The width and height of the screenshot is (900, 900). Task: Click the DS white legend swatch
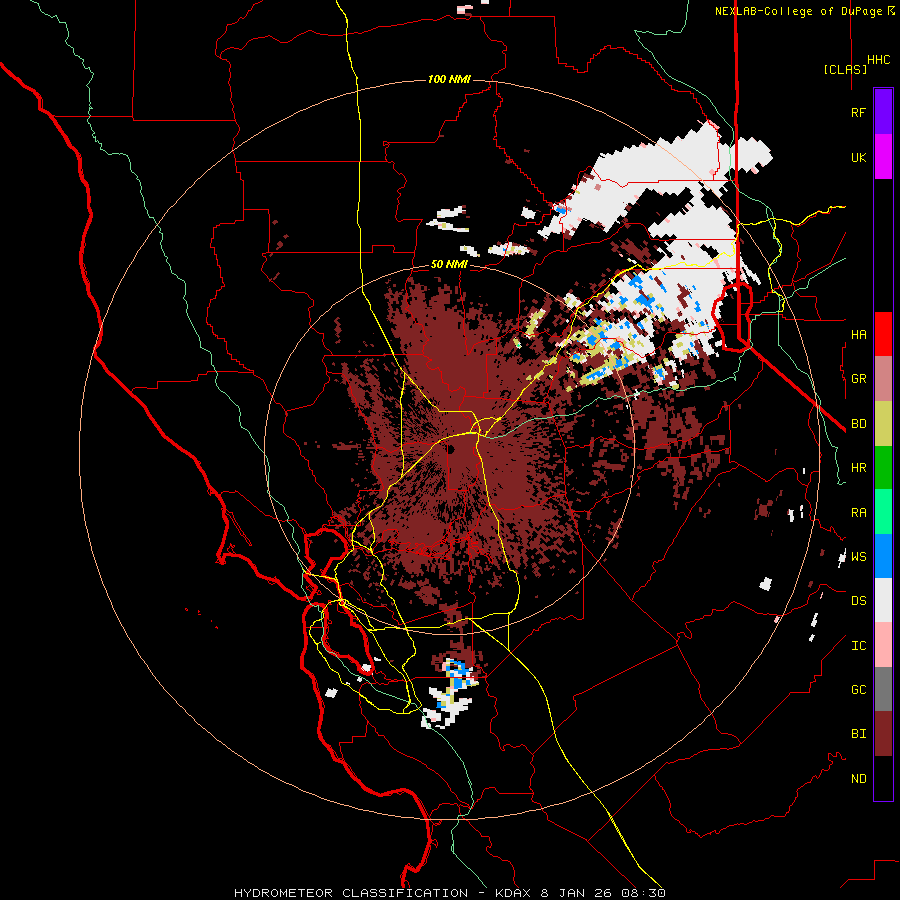[x=883, y=600]
